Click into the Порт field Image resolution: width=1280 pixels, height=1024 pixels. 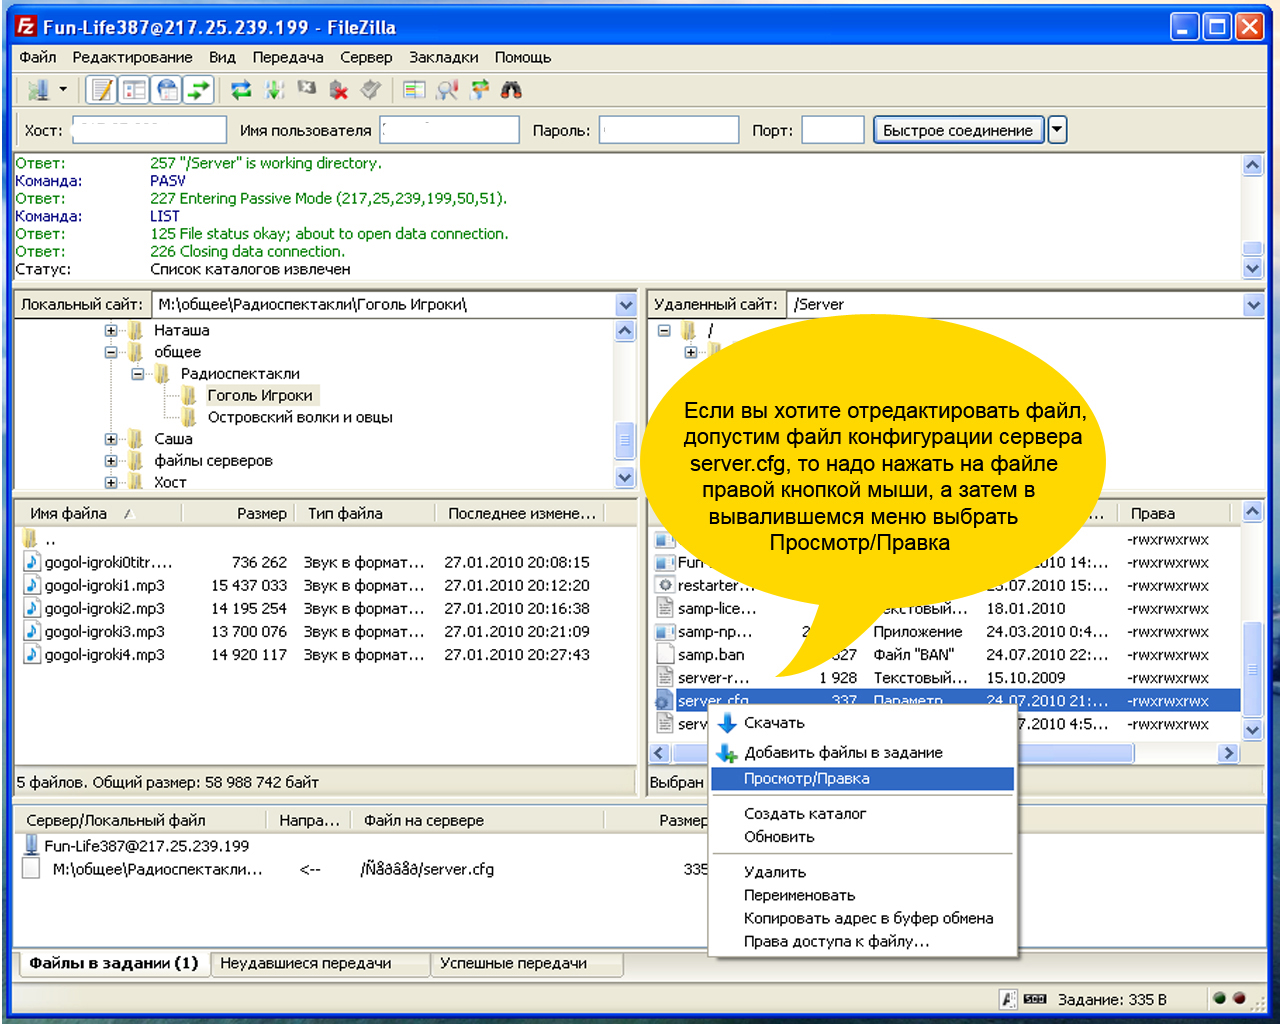point(833,130)
